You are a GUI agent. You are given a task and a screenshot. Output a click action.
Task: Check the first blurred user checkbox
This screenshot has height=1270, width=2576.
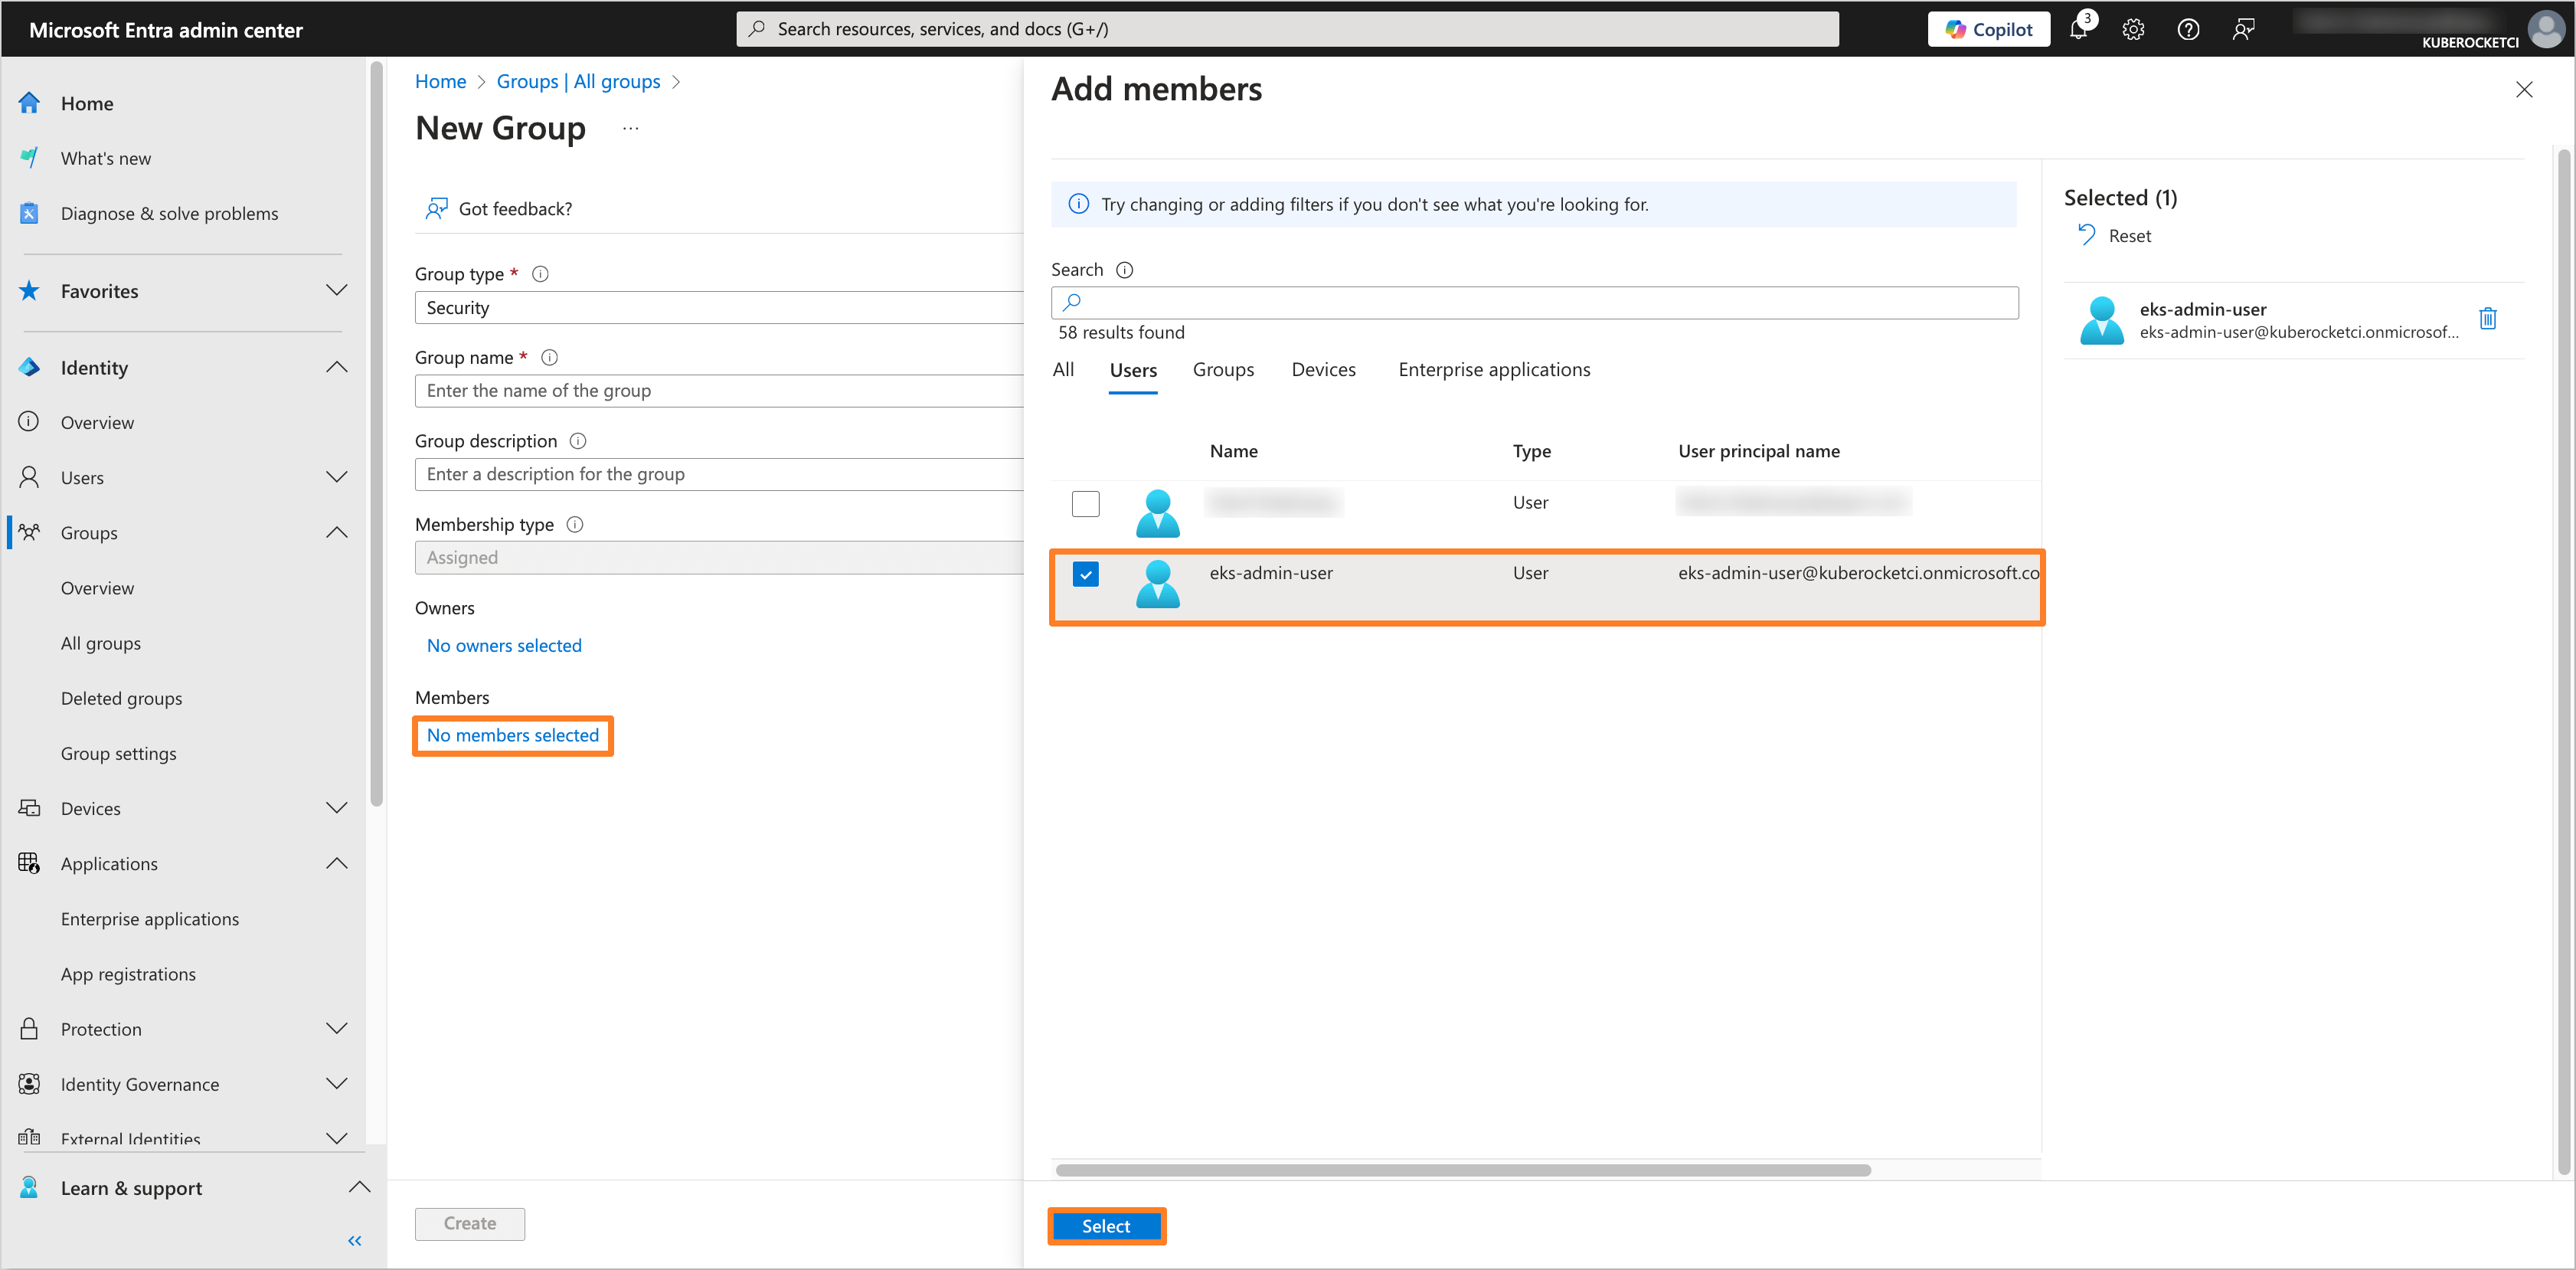tap(1086, 501)
